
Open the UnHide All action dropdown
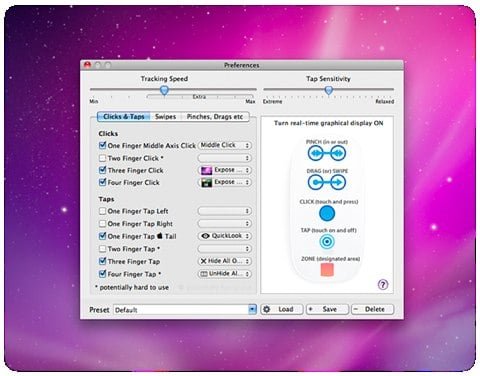pos(225,274)
